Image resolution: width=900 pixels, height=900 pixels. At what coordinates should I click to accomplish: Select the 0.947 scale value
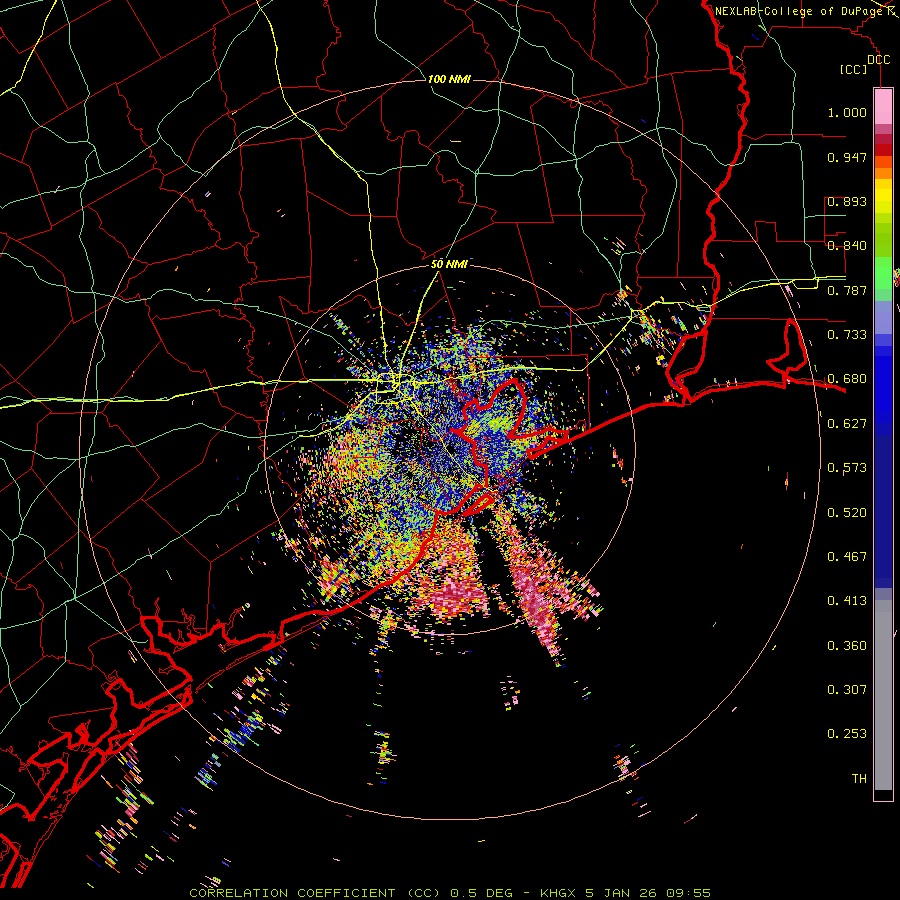[847, 157]
